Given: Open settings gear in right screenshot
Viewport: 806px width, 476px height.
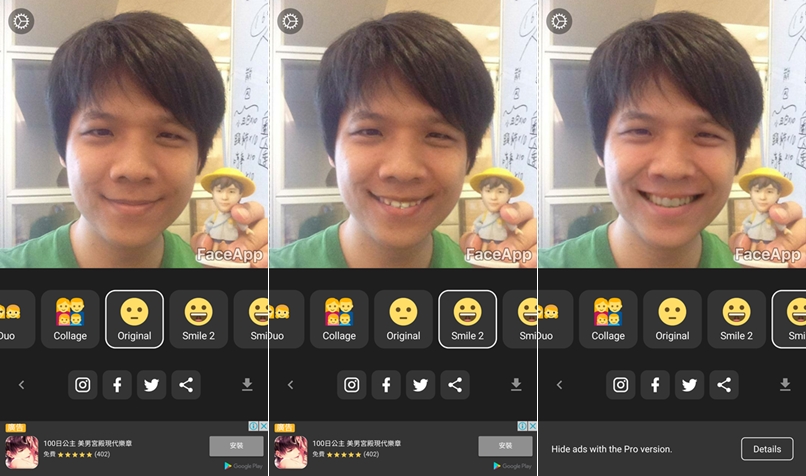Looking at the screenshot, I should pos(559,22).
